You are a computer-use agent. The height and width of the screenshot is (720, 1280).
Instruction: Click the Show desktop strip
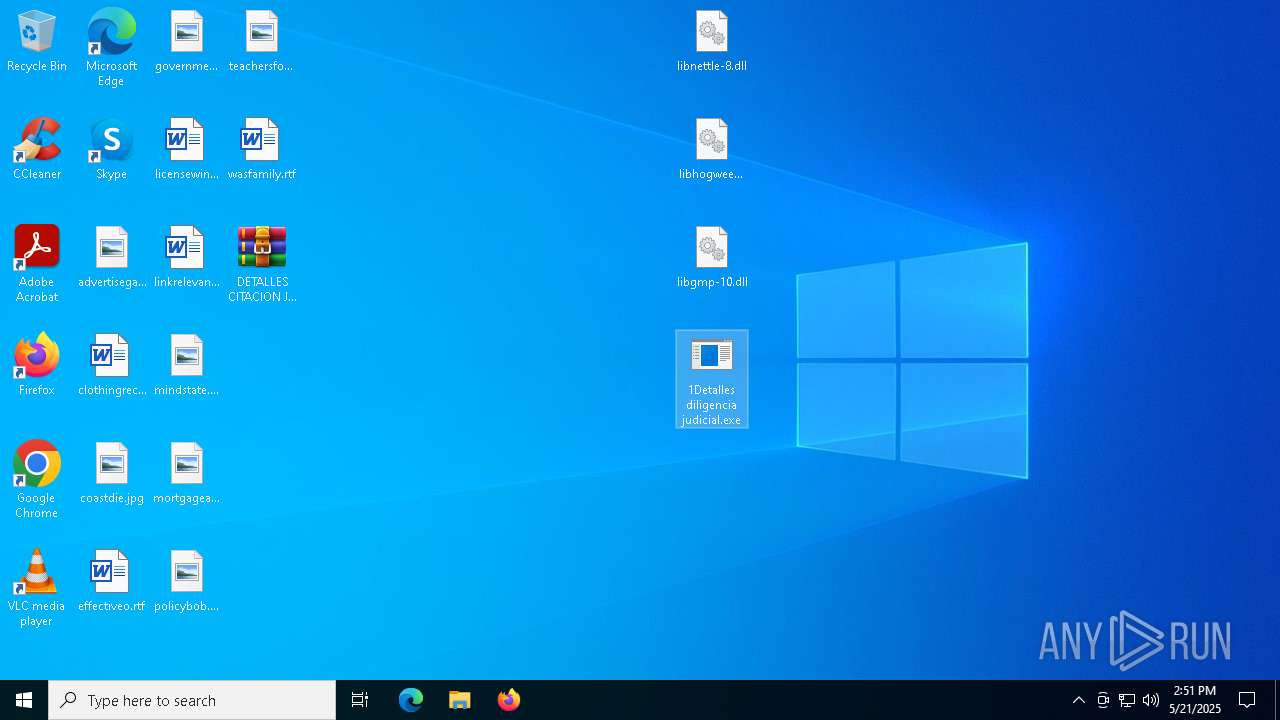click(1277, 700)
